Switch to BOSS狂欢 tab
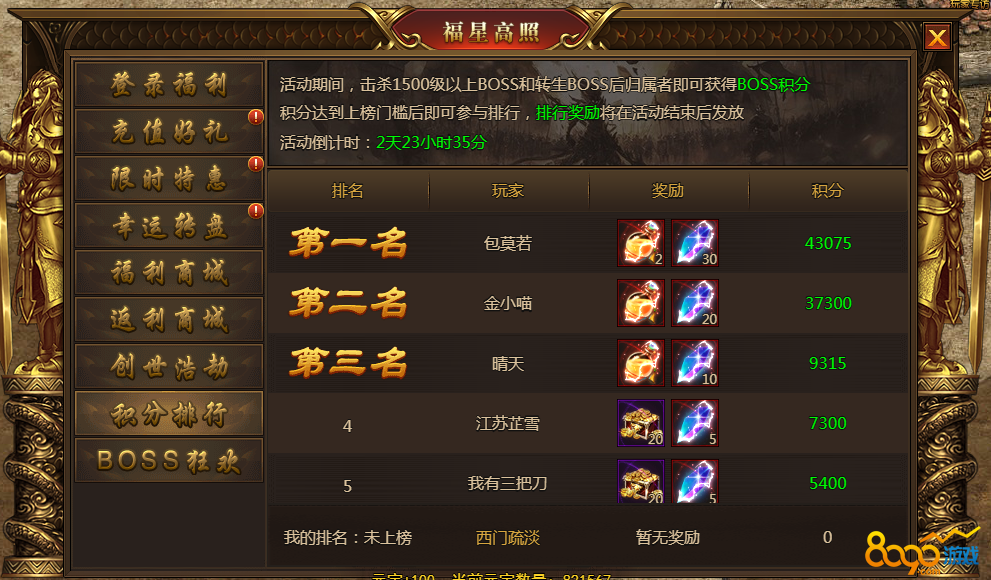 coord(169,461)
